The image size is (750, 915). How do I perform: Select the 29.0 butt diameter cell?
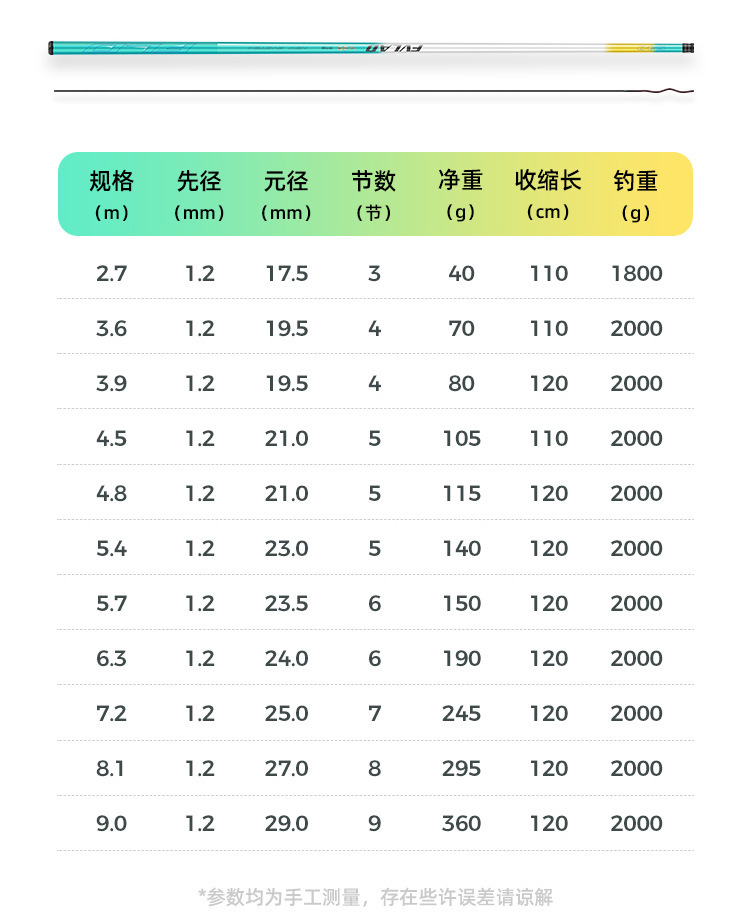pyautogui.click(x=286, y=823)
